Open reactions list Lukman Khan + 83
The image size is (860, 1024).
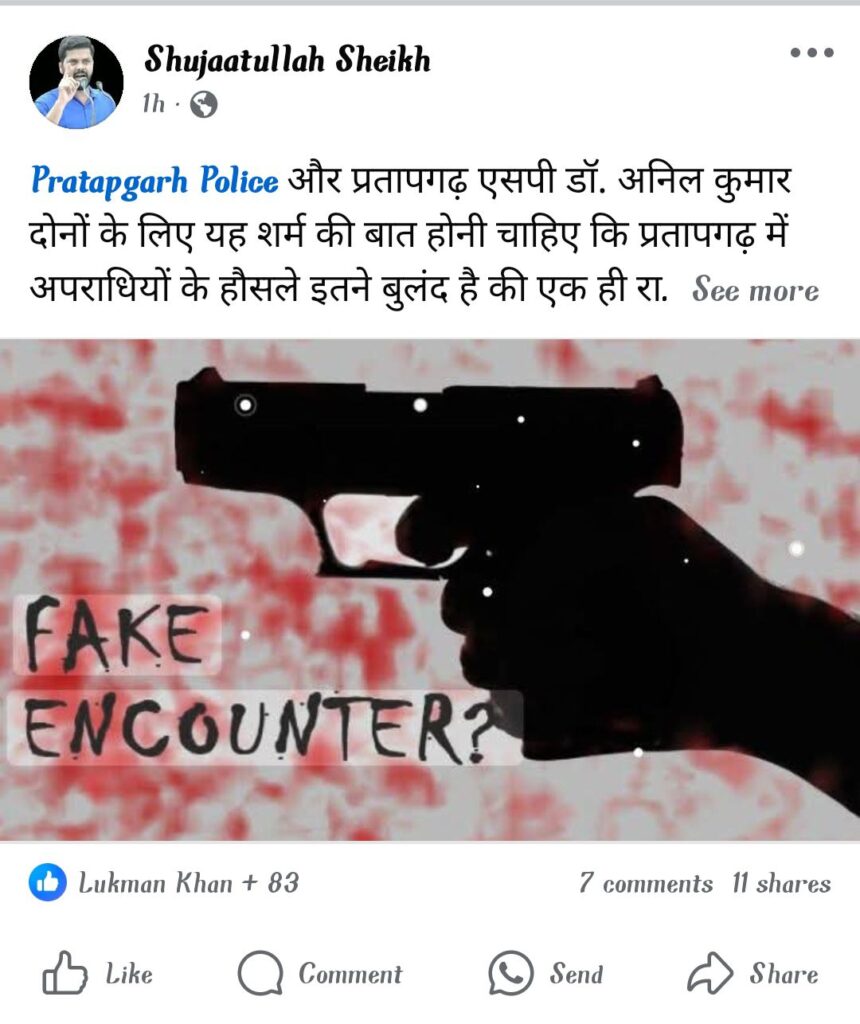tap(189, 883)
